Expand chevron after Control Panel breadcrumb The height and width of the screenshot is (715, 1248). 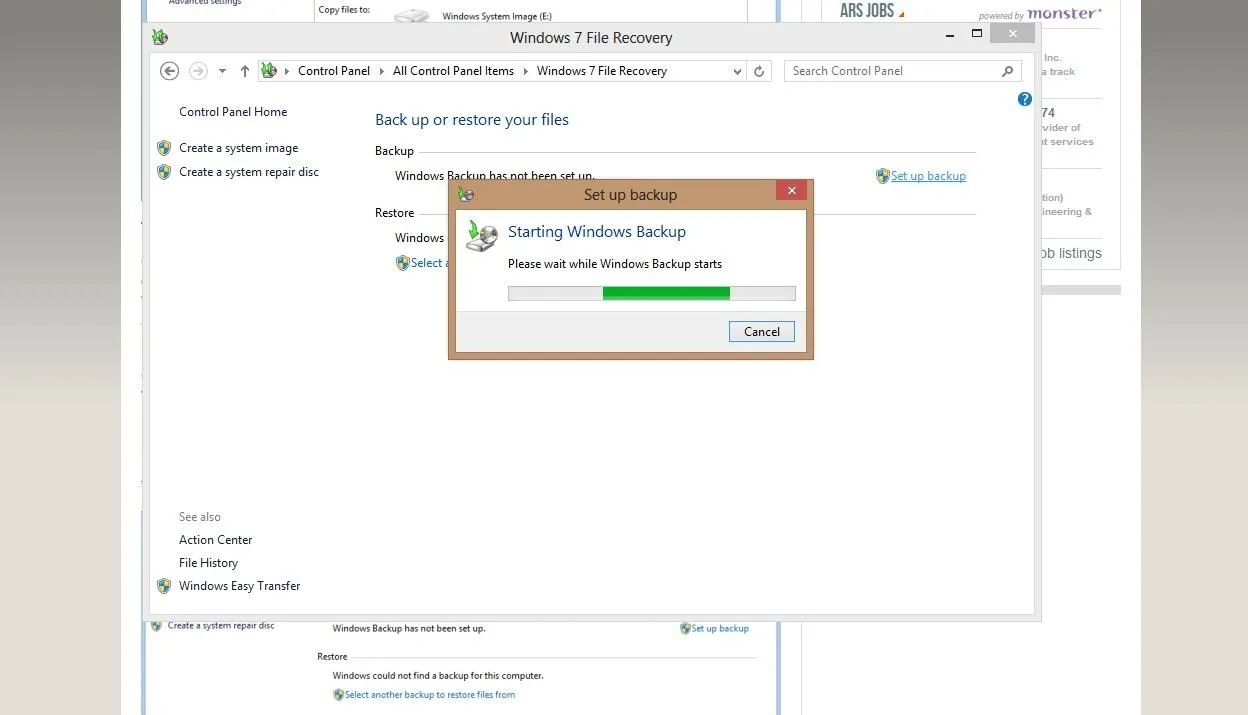[382, 71]
